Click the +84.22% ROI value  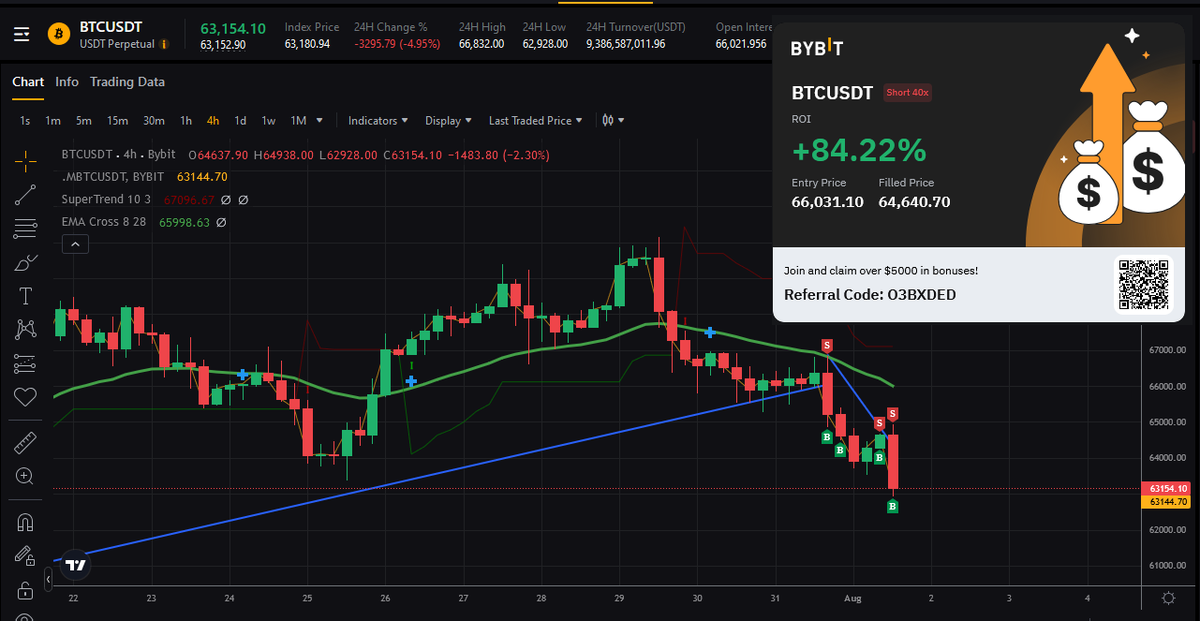(x=859, y=150)
